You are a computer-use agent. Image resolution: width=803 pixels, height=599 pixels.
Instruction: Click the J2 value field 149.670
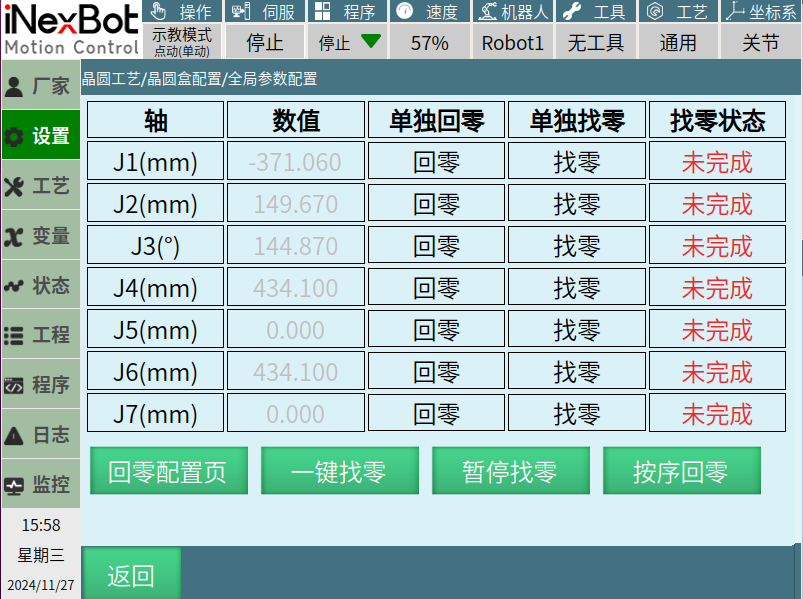coord(296,204)
